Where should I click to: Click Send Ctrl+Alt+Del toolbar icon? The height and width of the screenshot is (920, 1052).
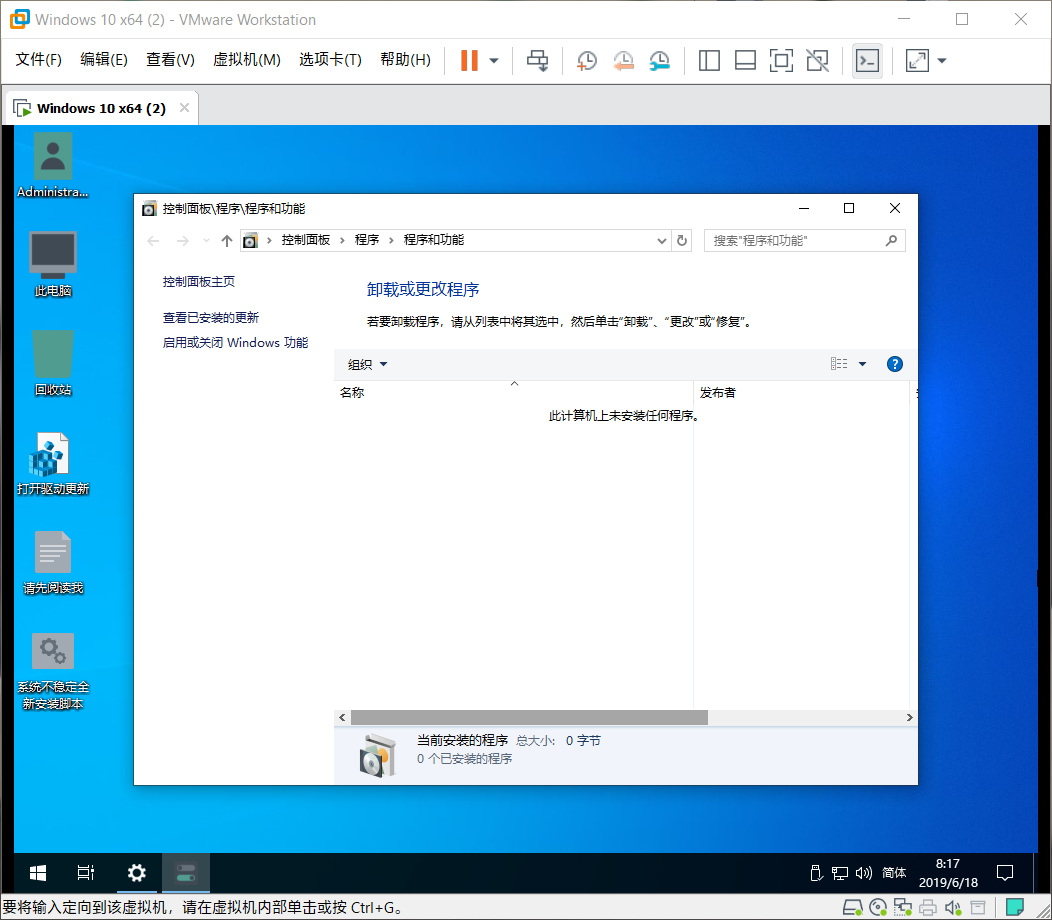pos(537,60)
